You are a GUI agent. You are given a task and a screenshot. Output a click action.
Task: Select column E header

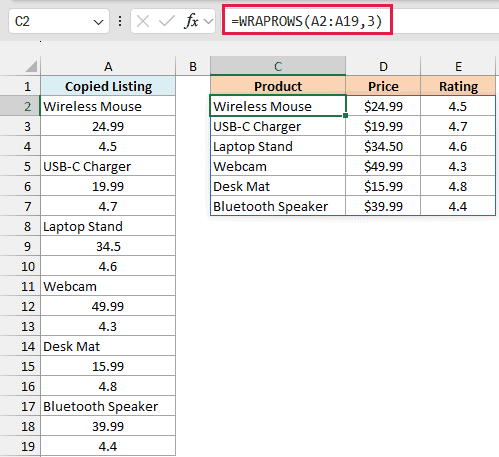point(458,66)
